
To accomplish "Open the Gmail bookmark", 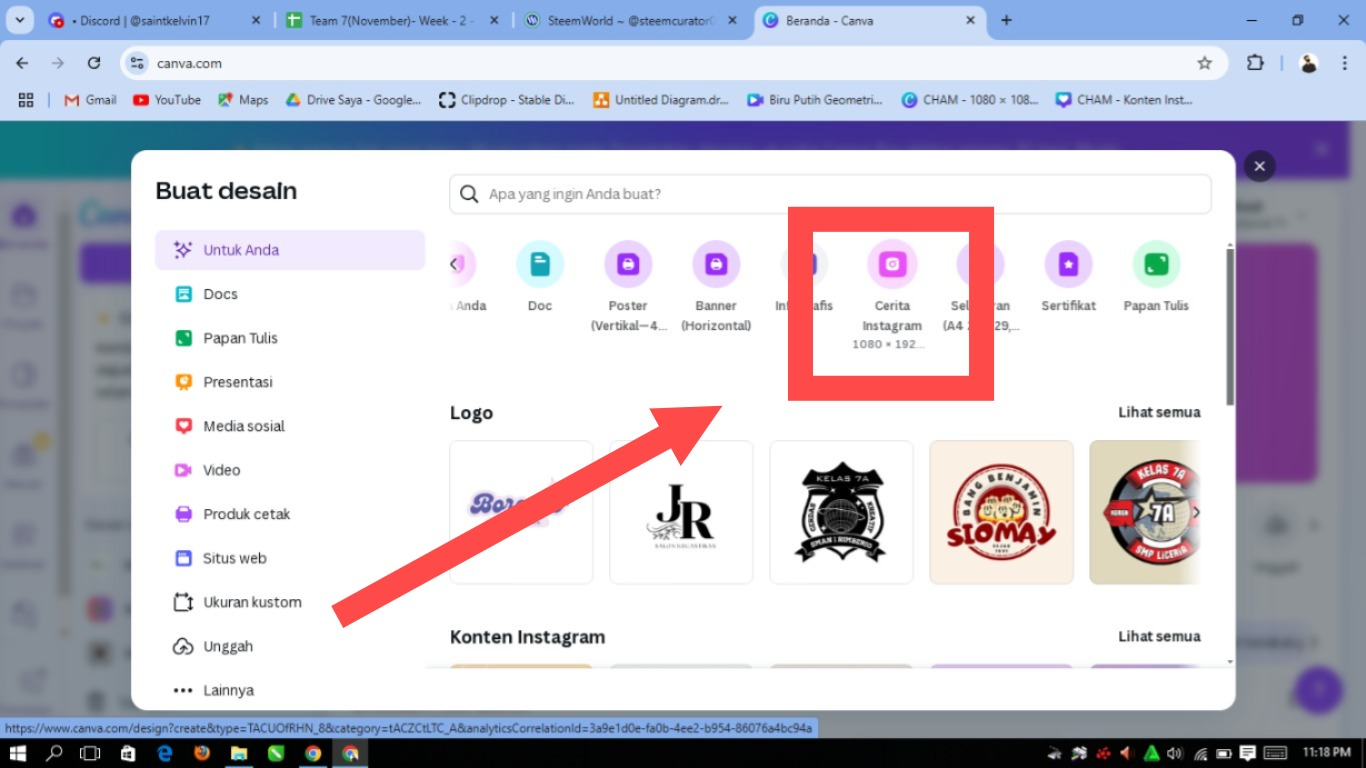I will coord(90,100).
